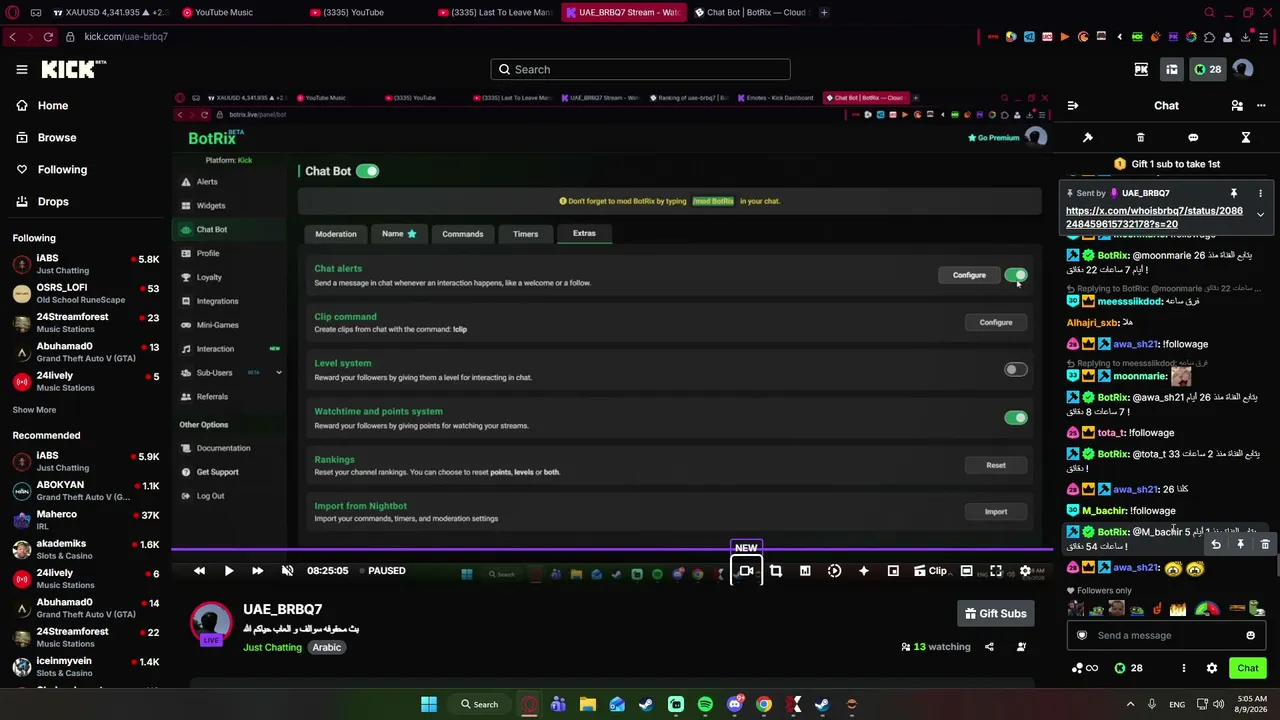Focus the Kick search field
This screenshot has height=720, width=1280.
(x=640, y=69)
